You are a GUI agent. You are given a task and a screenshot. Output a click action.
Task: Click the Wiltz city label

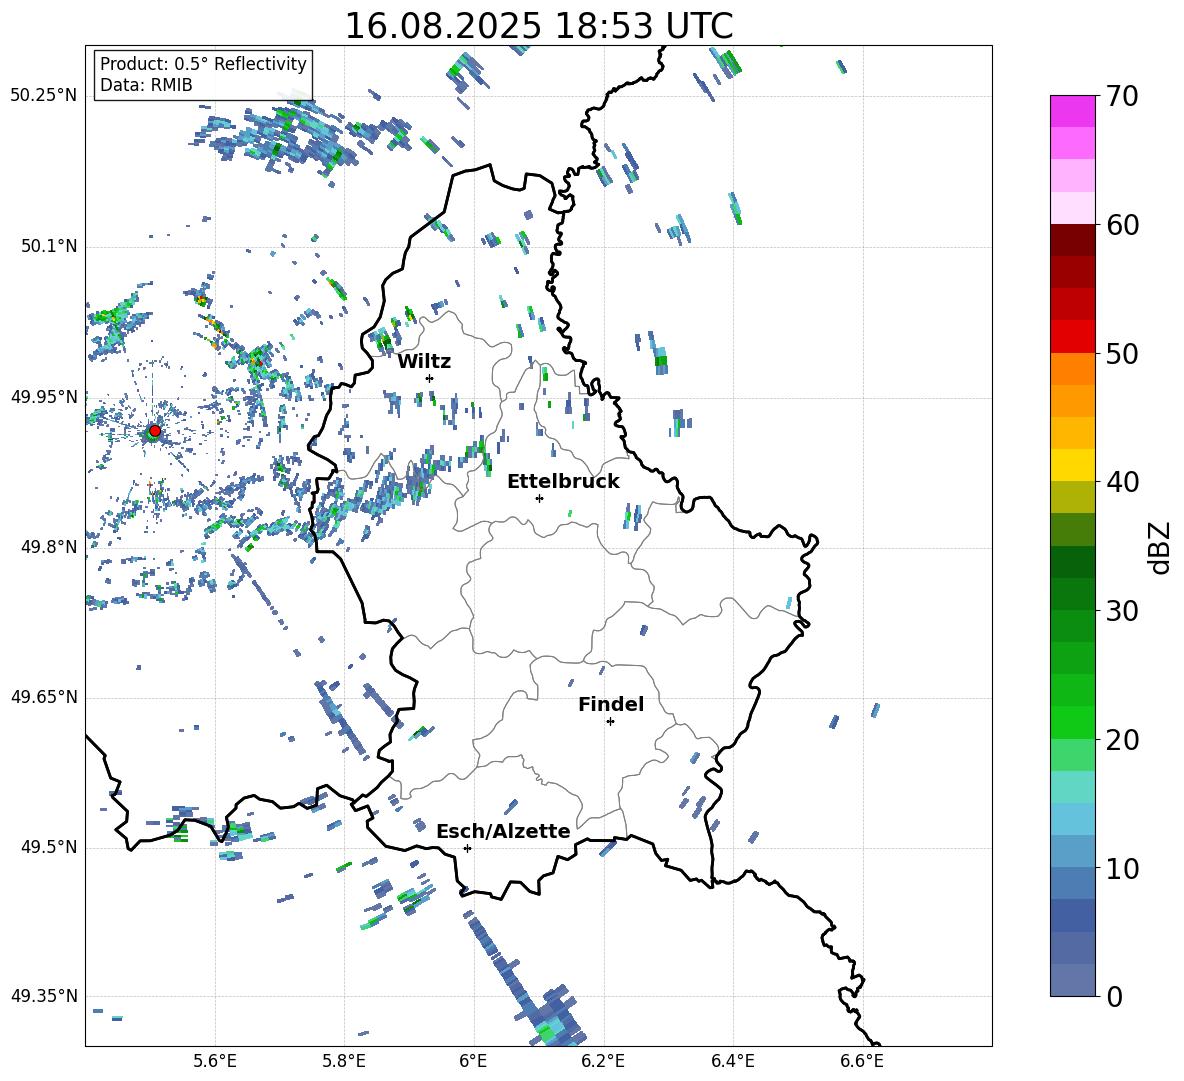click(x=424, y=362)
